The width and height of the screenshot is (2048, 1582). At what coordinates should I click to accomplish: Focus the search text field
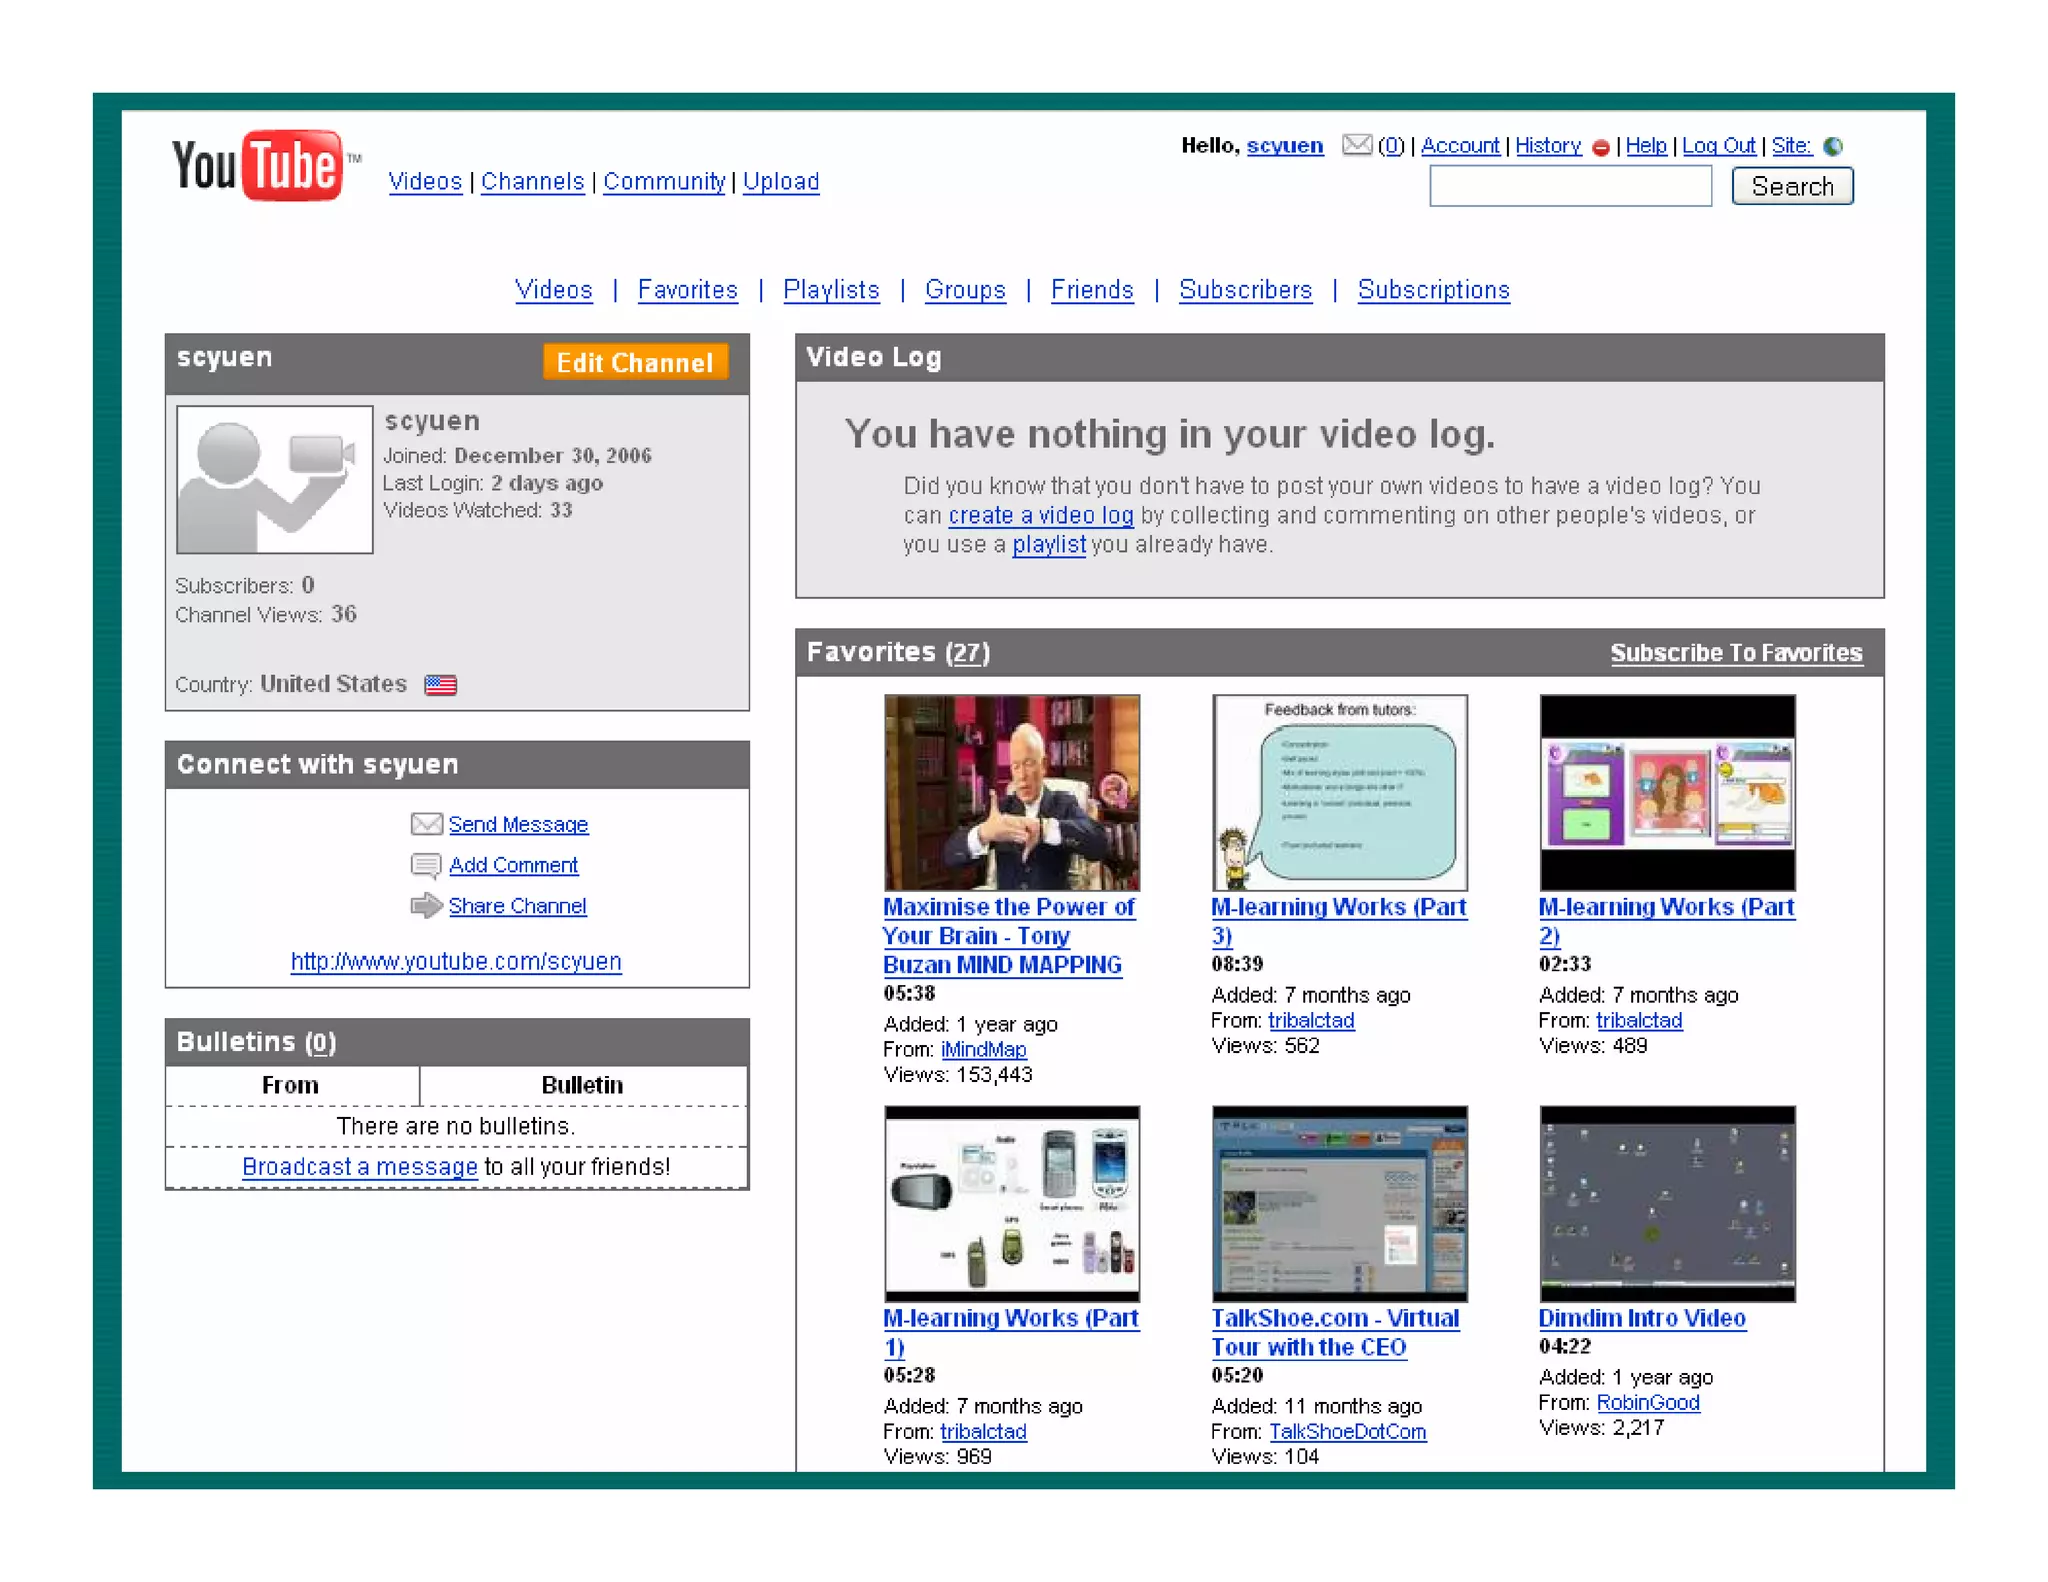(x=1570, y=187)
